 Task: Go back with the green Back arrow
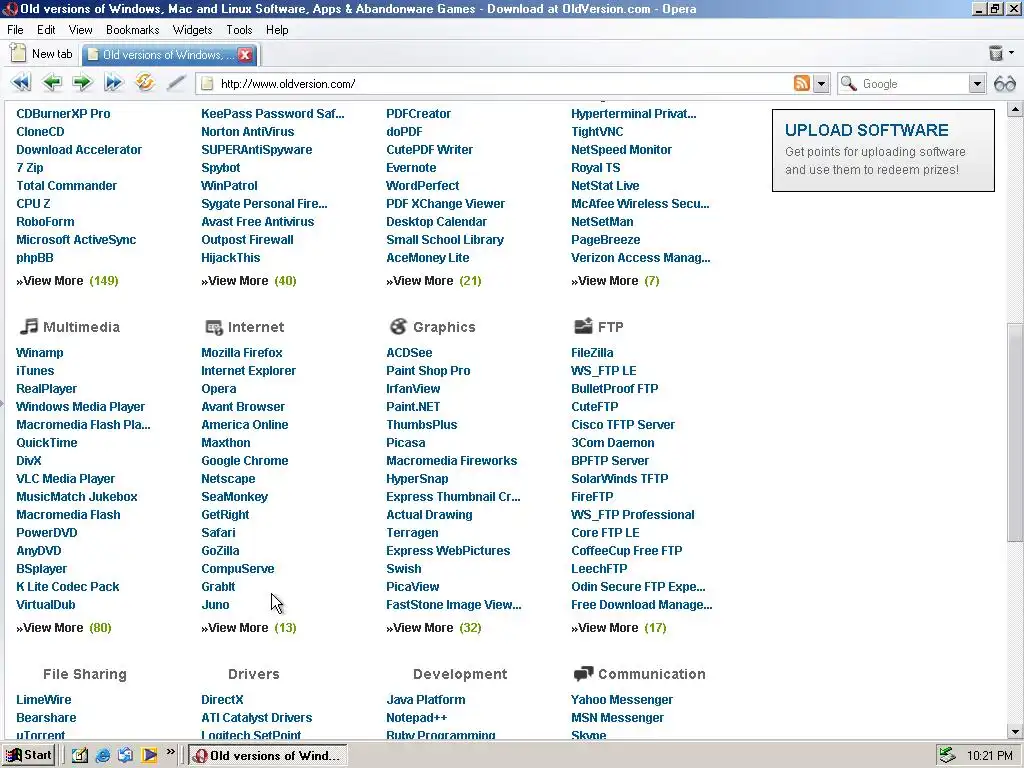(x=52, y=83)
